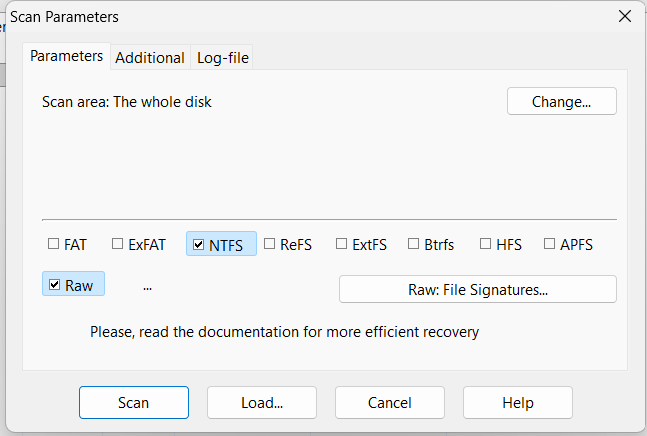Cancel the Scan Parameters dialog
This screenshot has height=436, width=647.
tap(390, 403)
